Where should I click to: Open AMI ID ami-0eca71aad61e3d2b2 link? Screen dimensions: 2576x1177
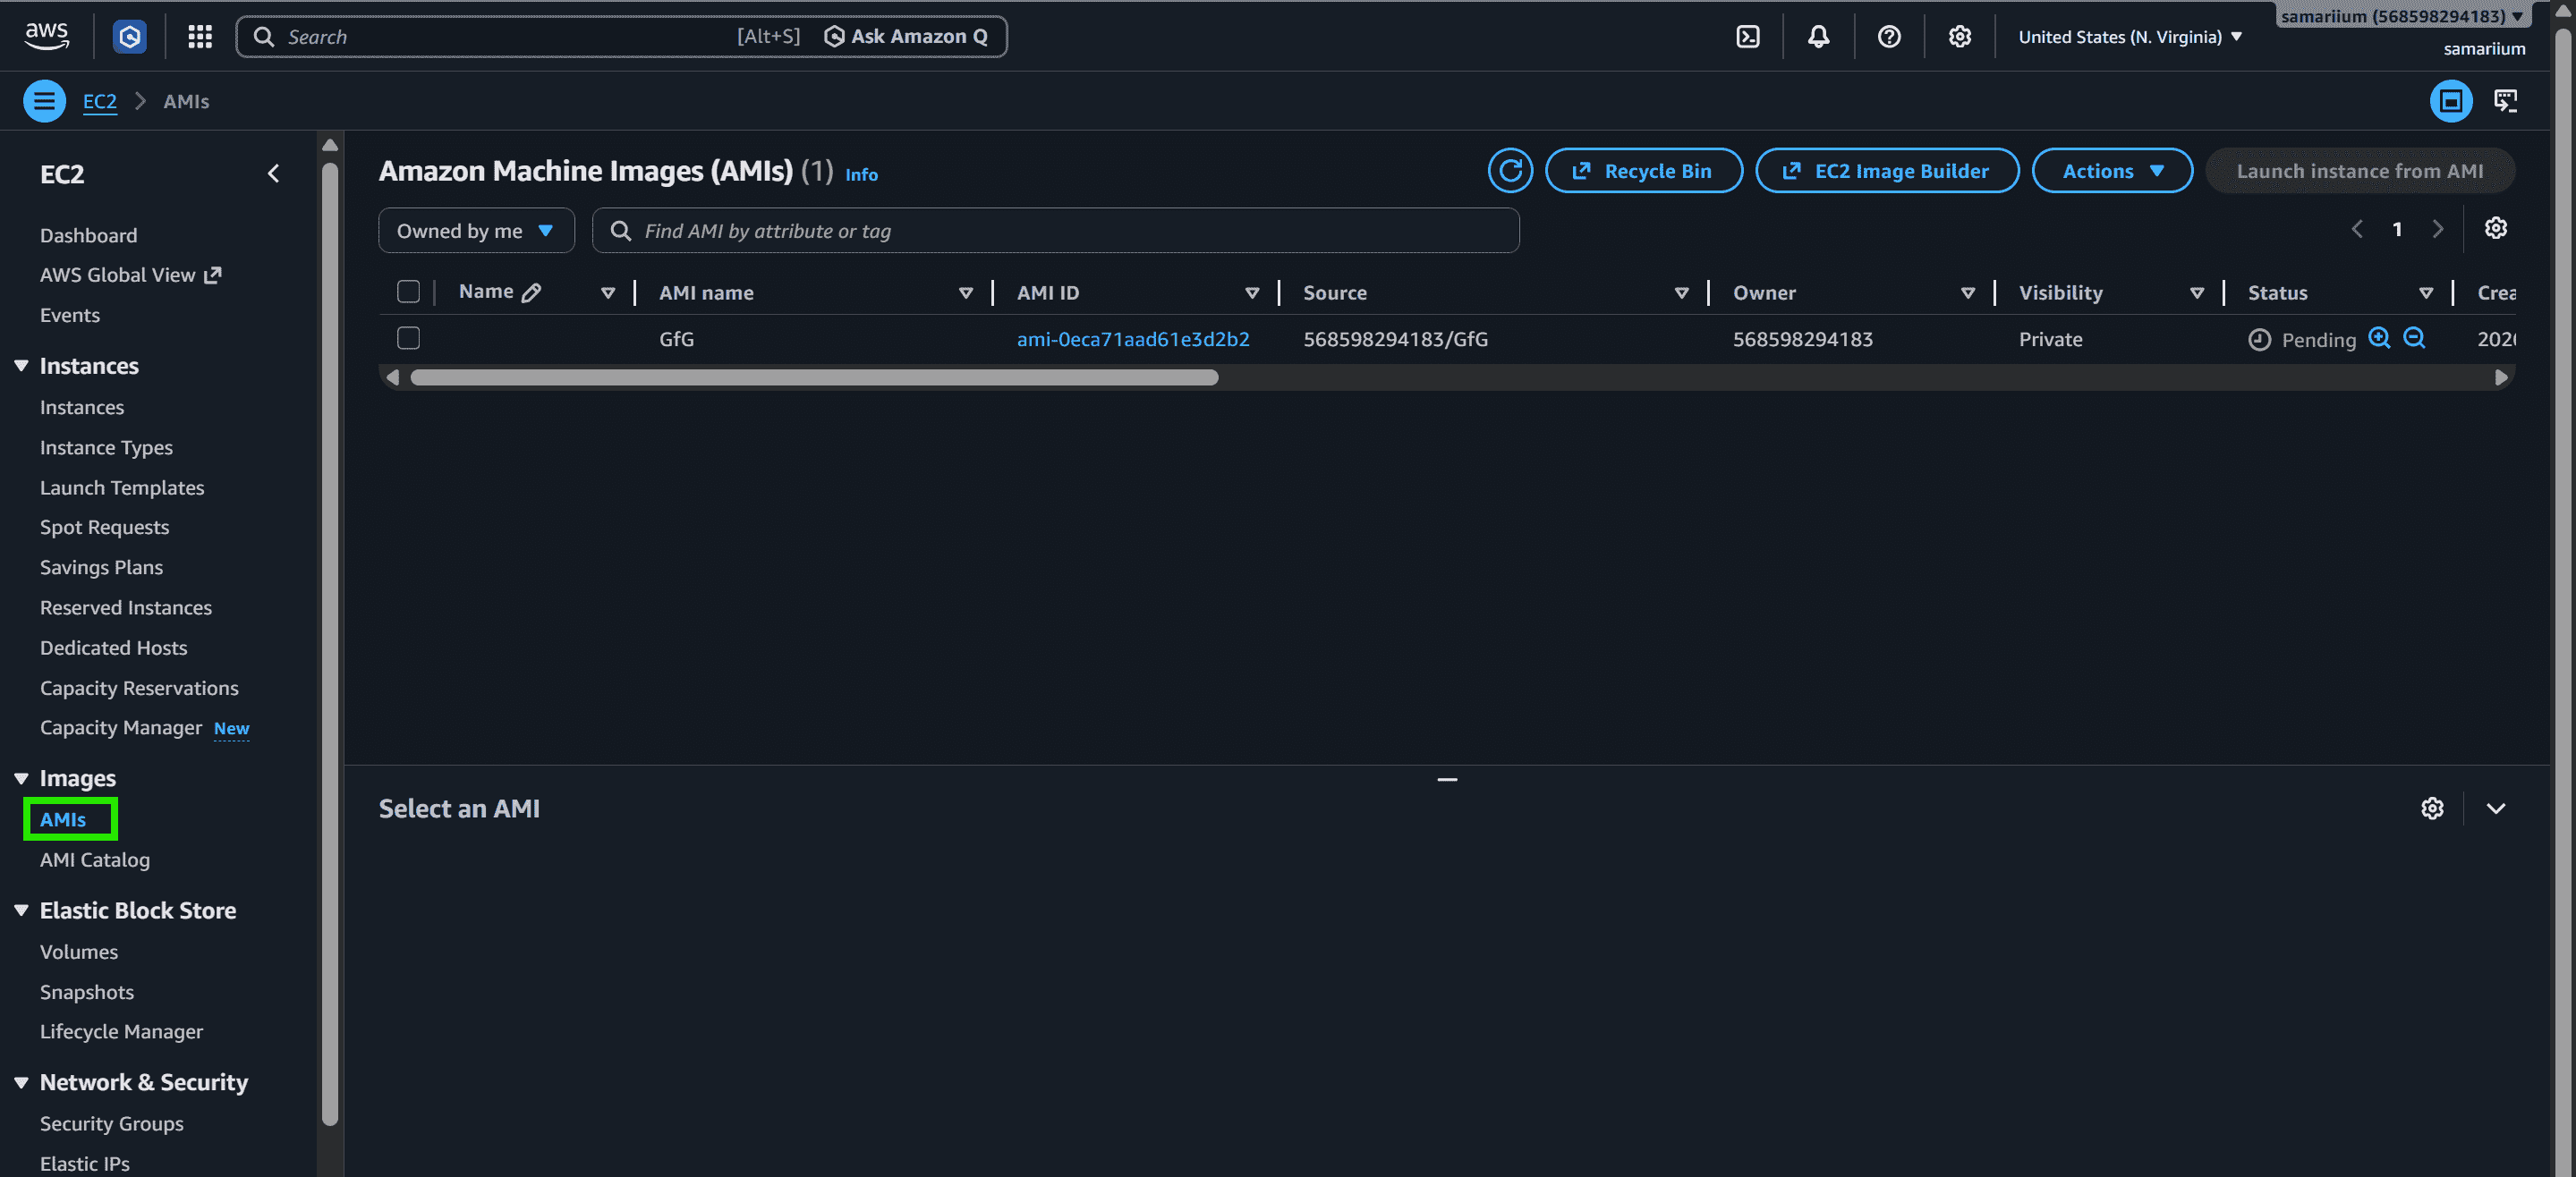(x=1133, y=339)
